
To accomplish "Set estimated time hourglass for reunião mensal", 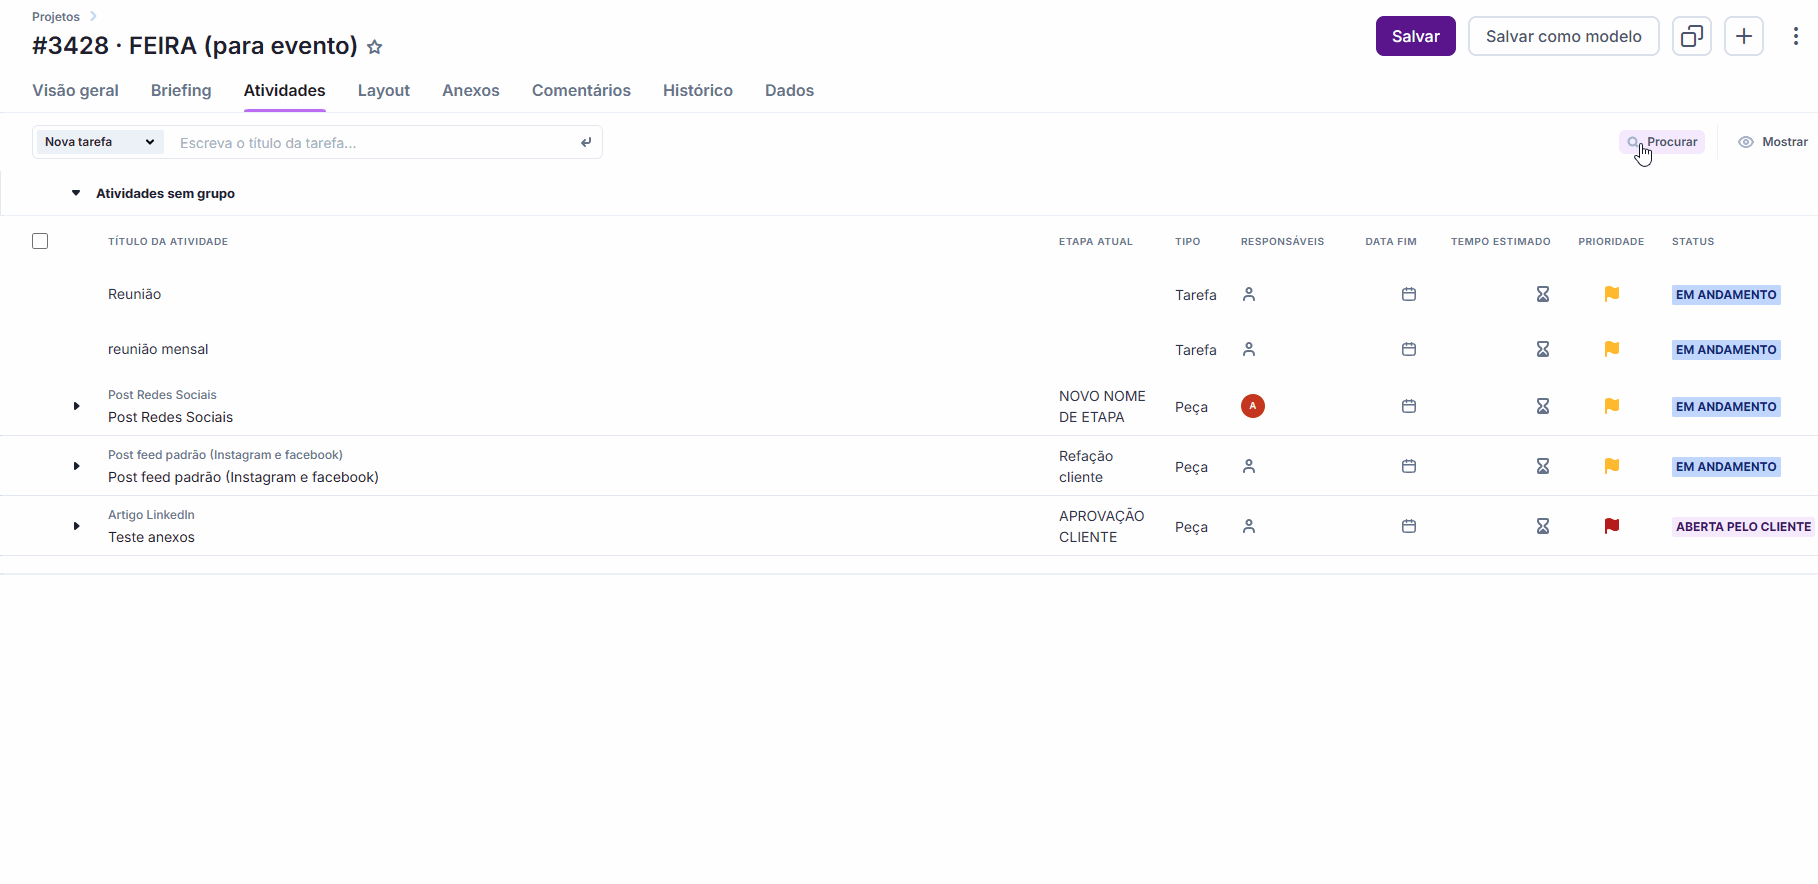I will click(x=1543, y=349).
